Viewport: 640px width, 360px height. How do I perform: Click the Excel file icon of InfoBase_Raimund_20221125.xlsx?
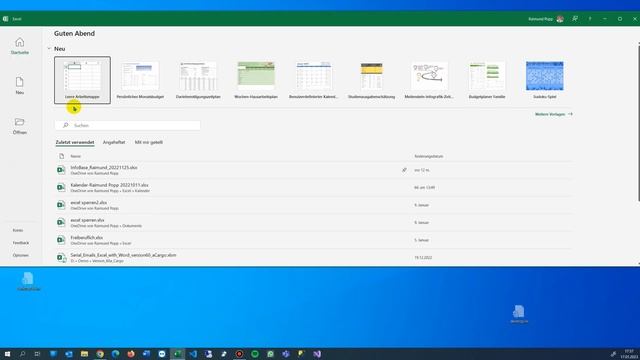pos(61,170)
